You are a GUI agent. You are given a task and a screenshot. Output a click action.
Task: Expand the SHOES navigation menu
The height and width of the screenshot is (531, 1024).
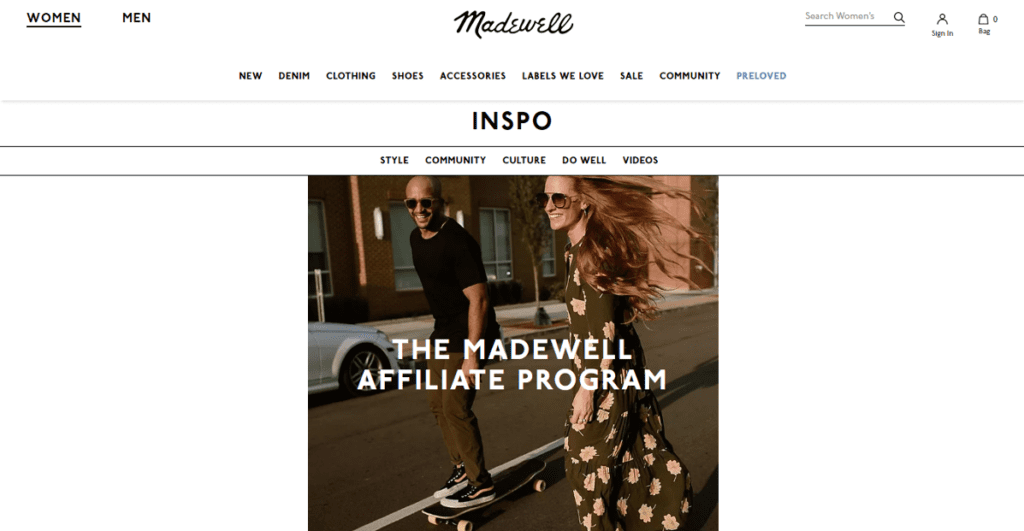click(408, 76)
